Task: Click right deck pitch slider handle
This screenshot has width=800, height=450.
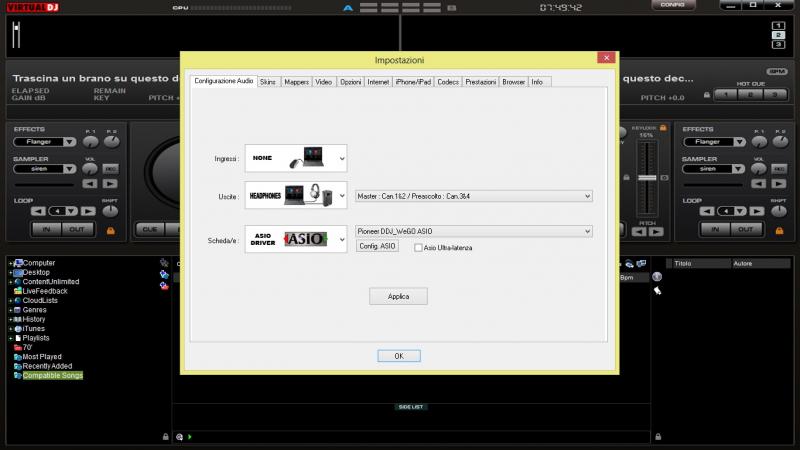Action: [x=647, y=178]
